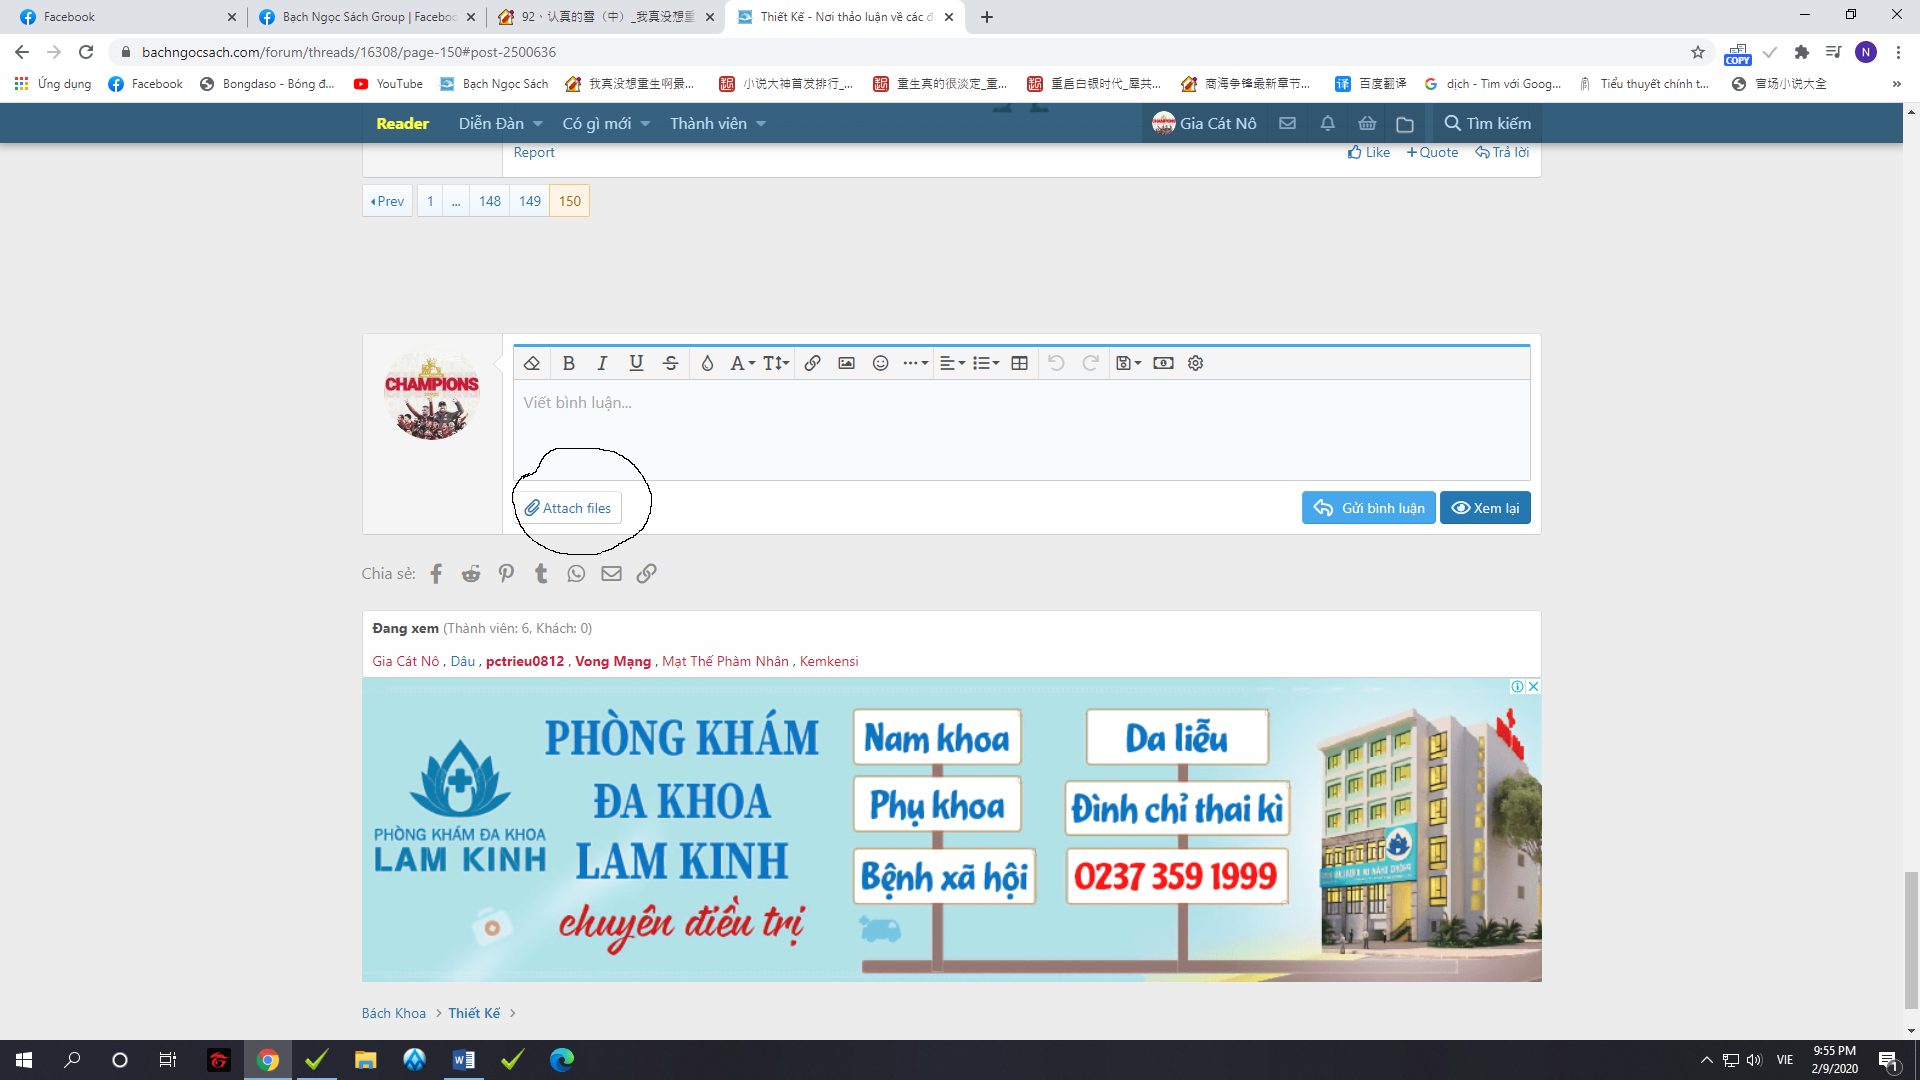Toggle bold formatting in editor

[568, 363]
